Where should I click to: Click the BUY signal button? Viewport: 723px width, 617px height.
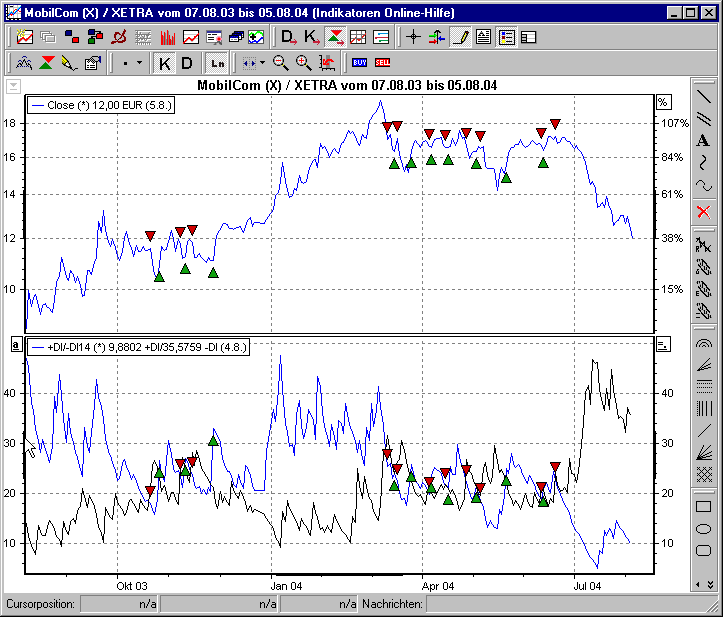(x=360, y=63)
